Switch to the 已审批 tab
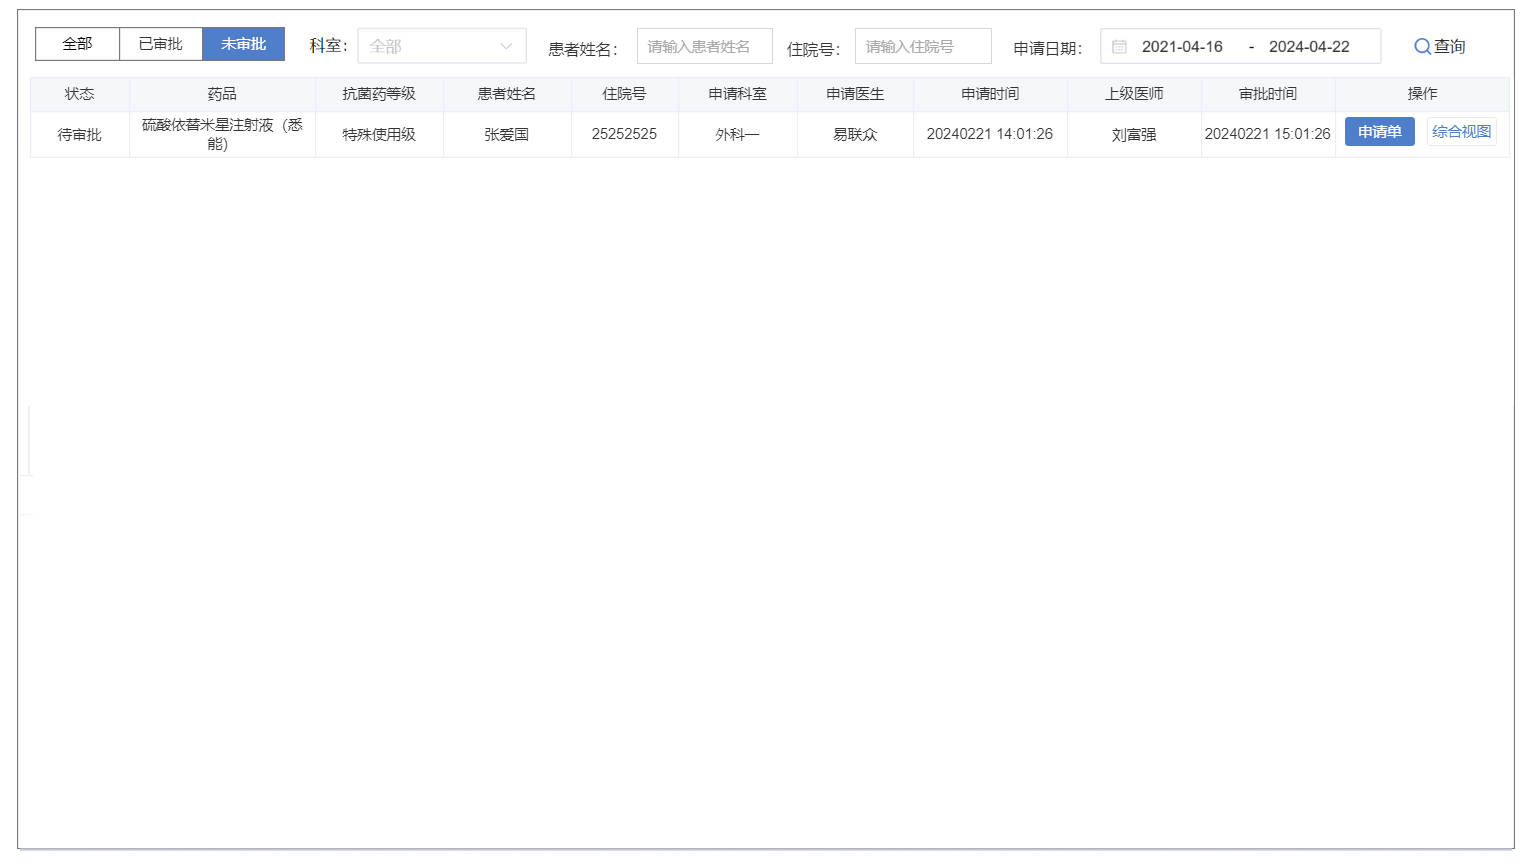The image size is (1535, 863). (161, 44)
